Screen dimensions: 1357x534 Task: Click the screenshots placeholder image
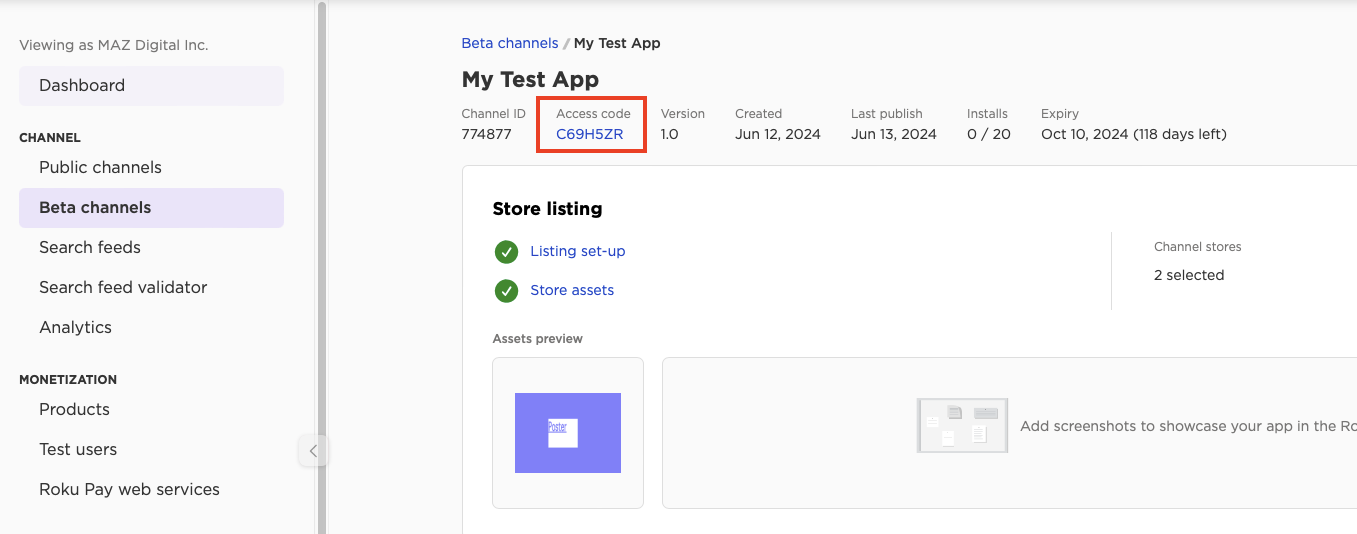pyautogui.click(x=962, y=426)
